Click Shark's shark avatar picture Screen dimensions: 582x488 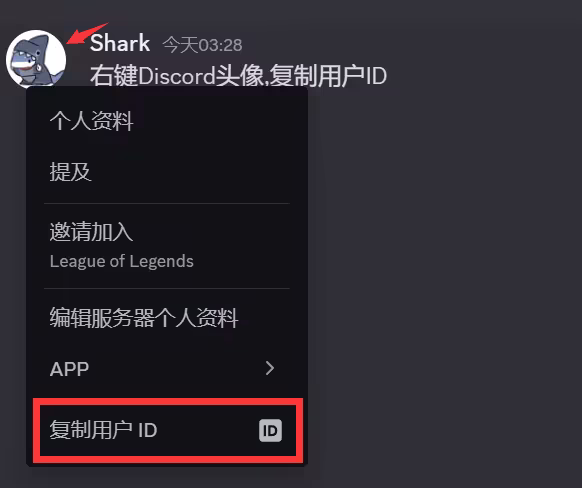36,59
